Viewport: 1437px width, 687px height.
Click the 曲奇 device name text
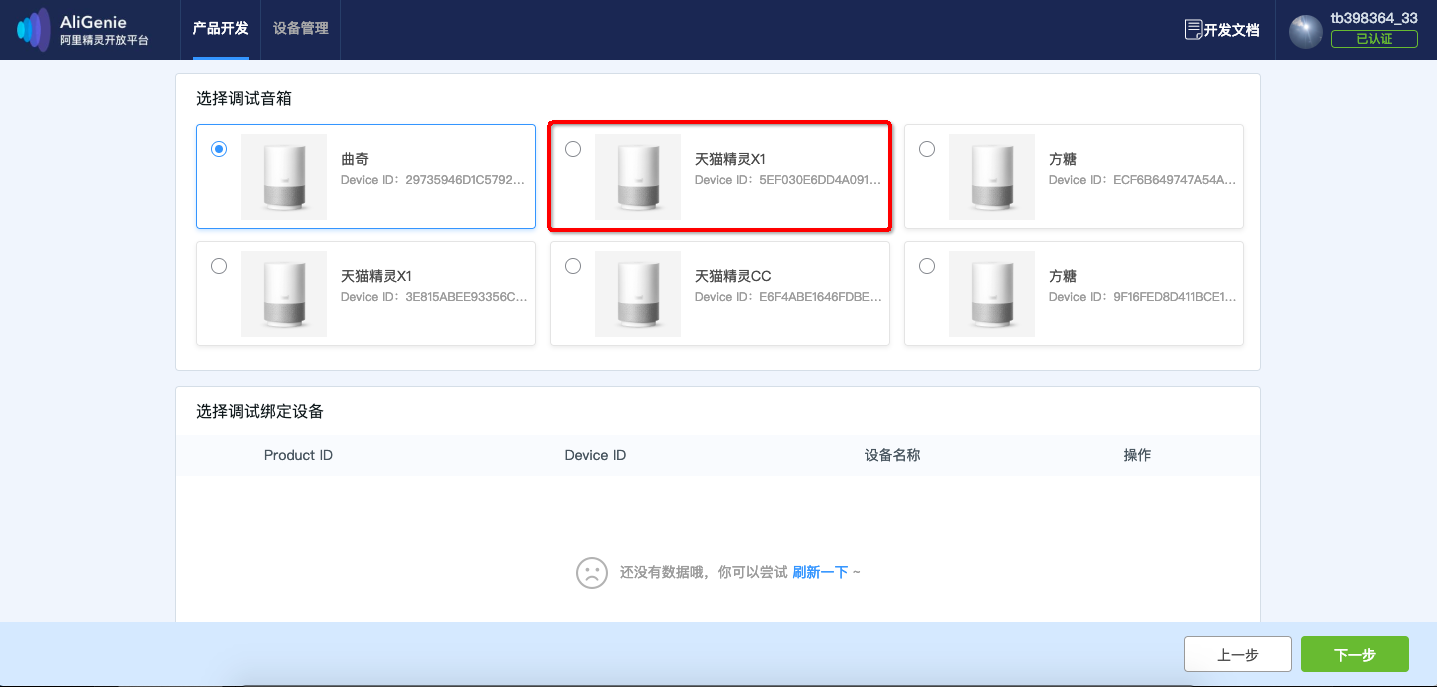point(355,159)
